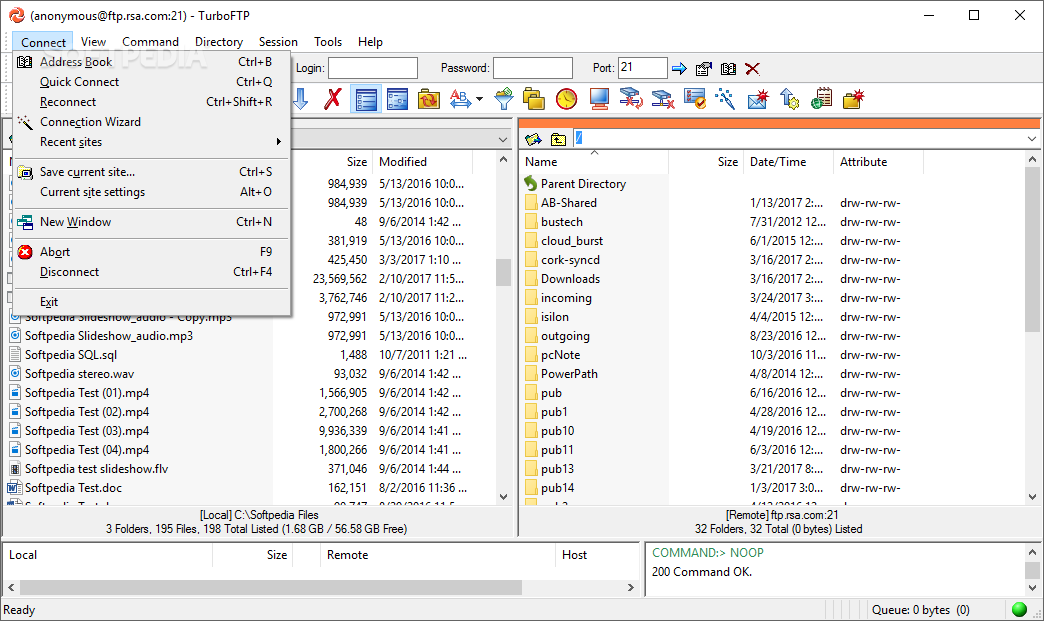The width and height of the screenshot is (1044, 621).
Task: Select the tree view layout icon
Action: pyautogui.click(x=397, y=99)
